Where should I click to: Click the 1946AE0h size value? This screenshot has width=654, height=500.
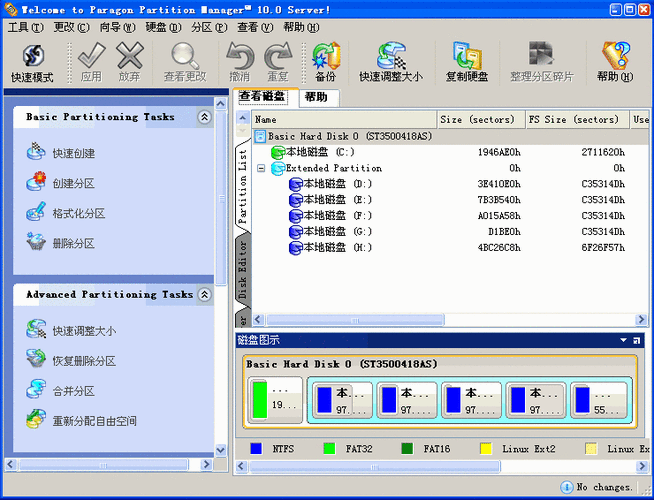coord(499,153)
